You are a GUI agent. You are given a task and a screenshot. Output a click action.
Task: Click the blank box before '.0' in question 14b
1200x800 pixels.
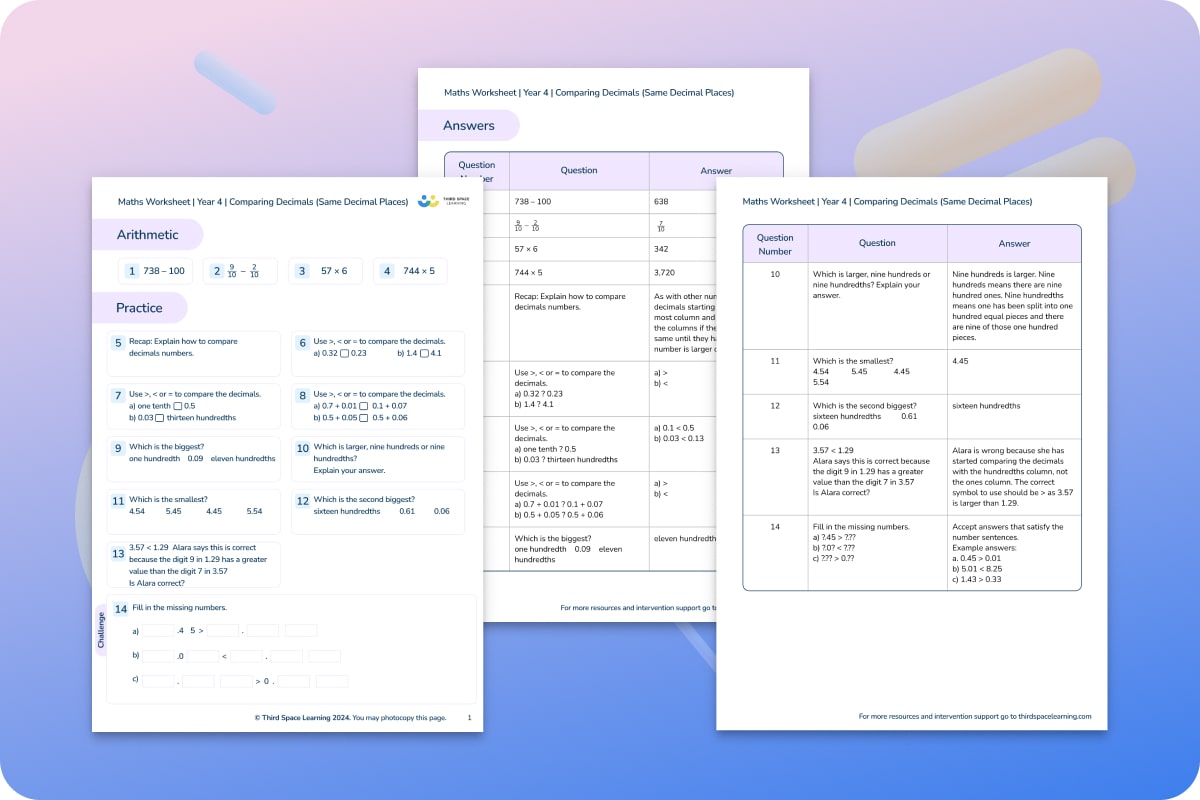[x=157, y=656]
